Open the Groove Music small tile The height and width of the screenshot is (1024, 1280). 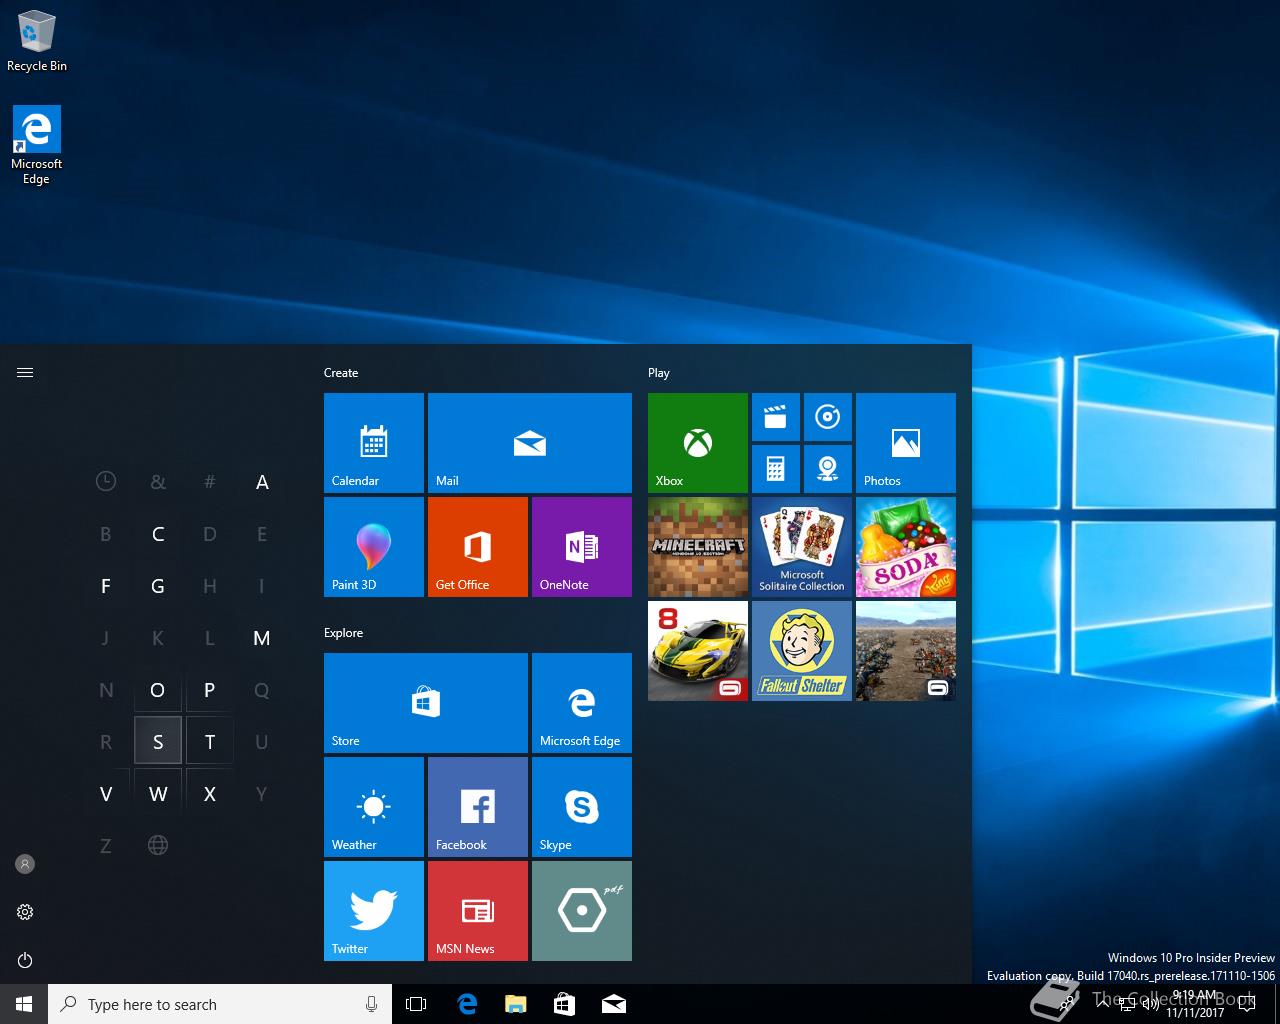point(828,417)
